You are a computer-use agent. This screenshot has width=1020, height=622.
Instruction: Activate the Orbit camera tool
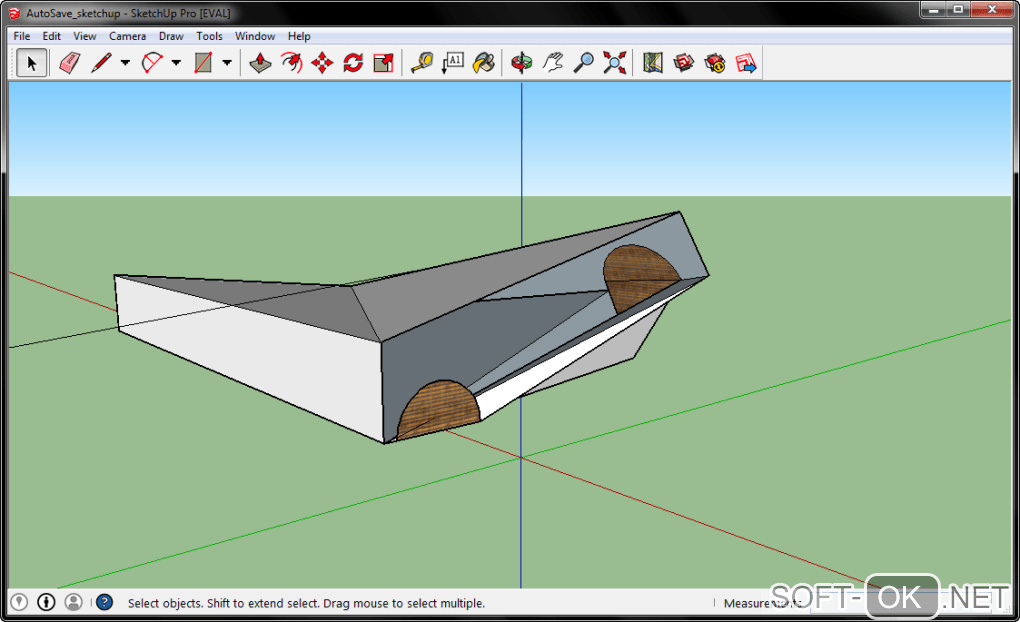pyautogui.click(x=522, y=63)
